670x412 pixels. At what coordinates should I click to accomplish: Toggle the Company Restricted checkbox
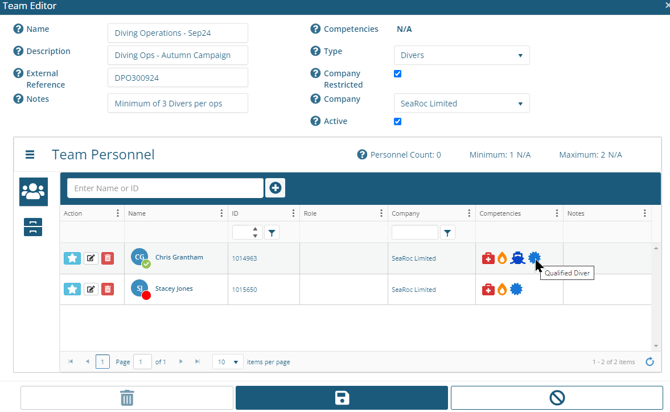(397, 74)
